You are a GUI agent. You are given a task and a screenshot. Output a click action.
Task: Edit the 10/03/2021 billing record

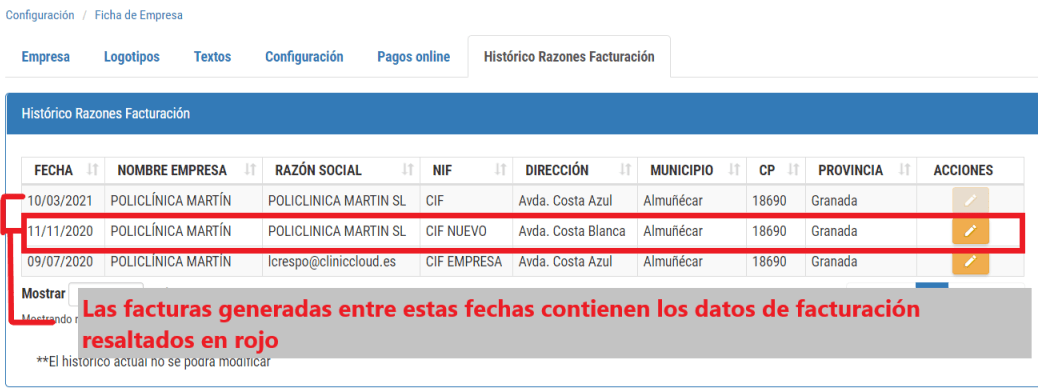pos(970,201)
